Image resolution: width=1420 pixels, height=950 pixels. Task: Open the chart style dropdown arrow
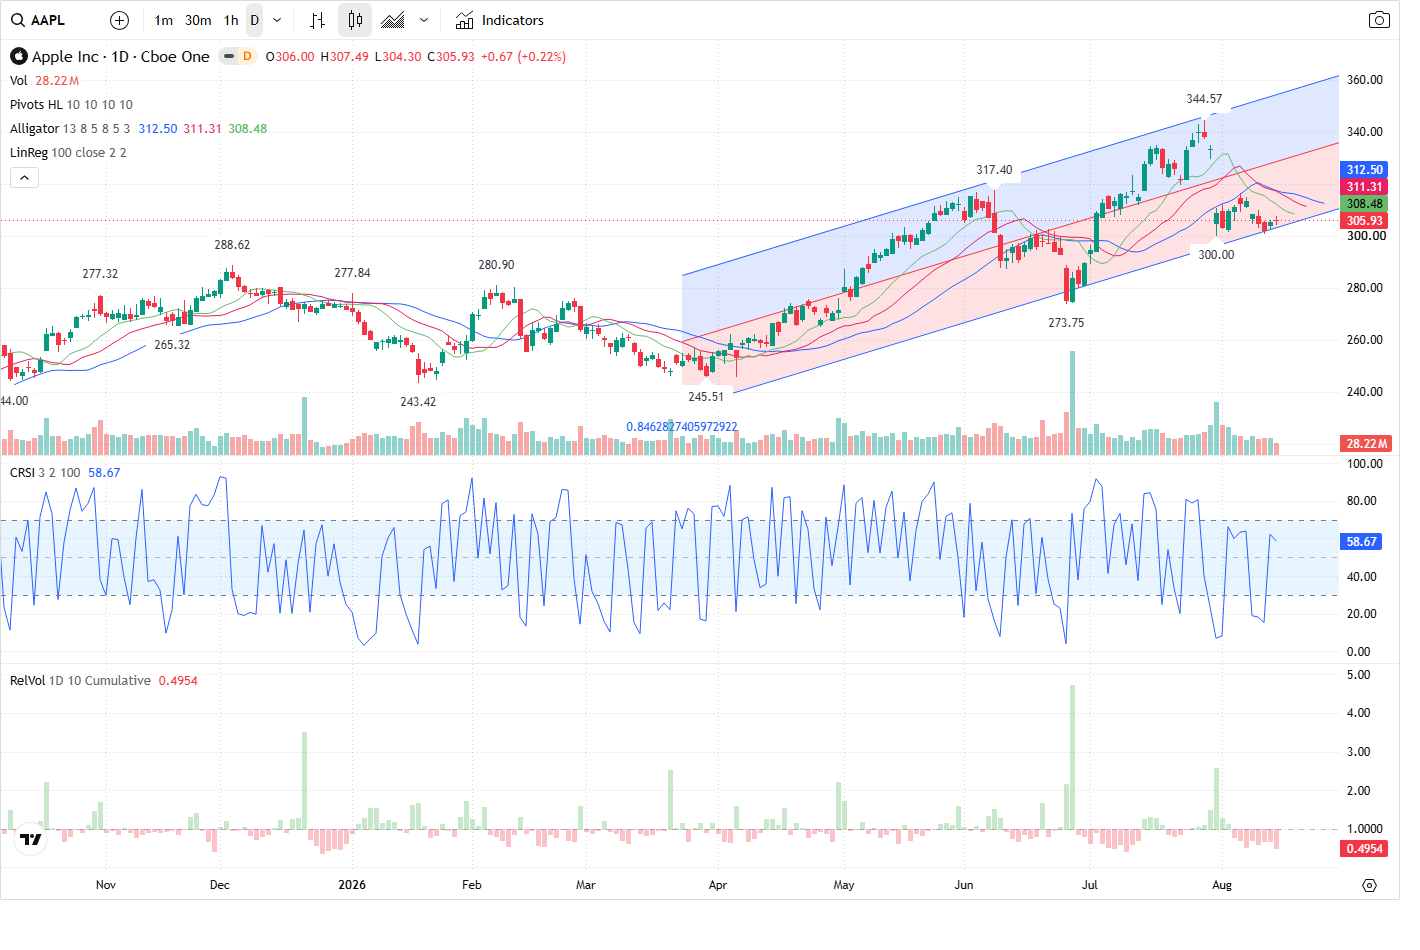[x=424, y=20]
